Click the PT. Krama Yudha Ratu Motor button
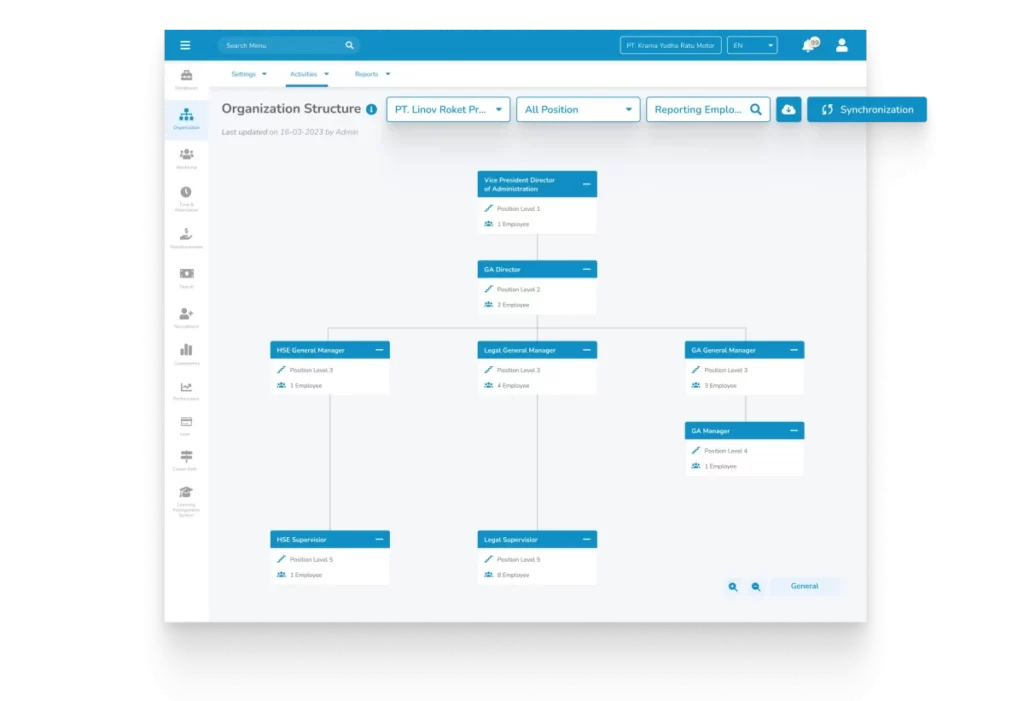This screenshot has height=701, width=1024. click(671, 45)
